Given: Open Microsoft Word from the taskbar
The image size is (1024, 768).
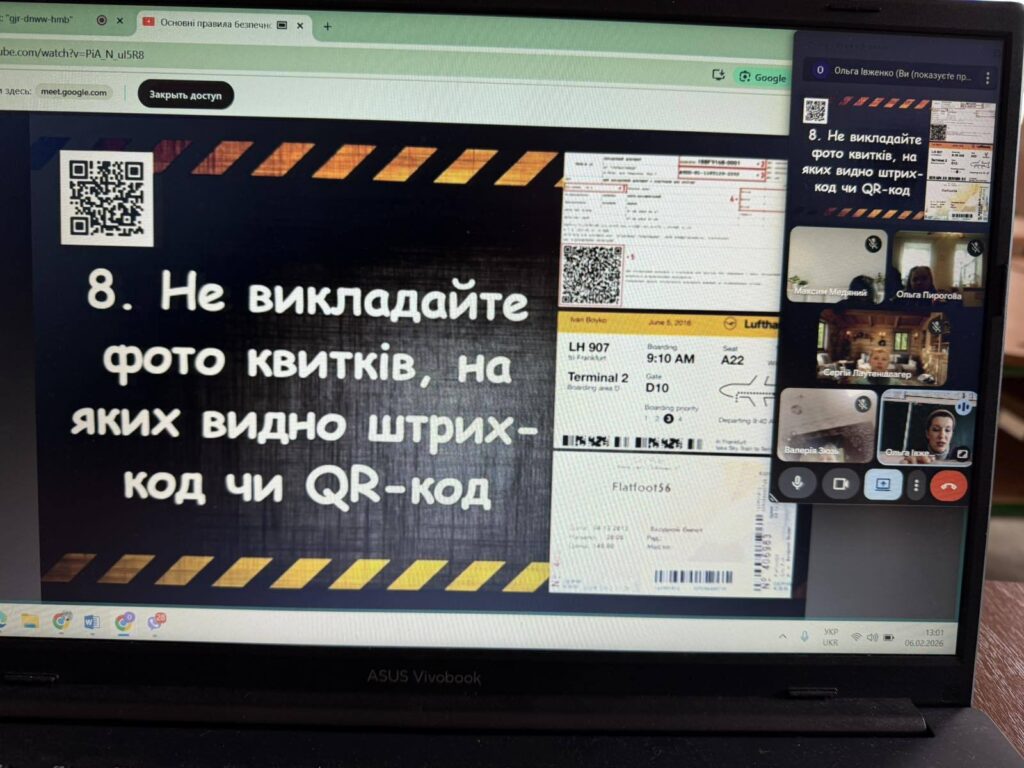Looking at the screenshot, I should [92, 622].
